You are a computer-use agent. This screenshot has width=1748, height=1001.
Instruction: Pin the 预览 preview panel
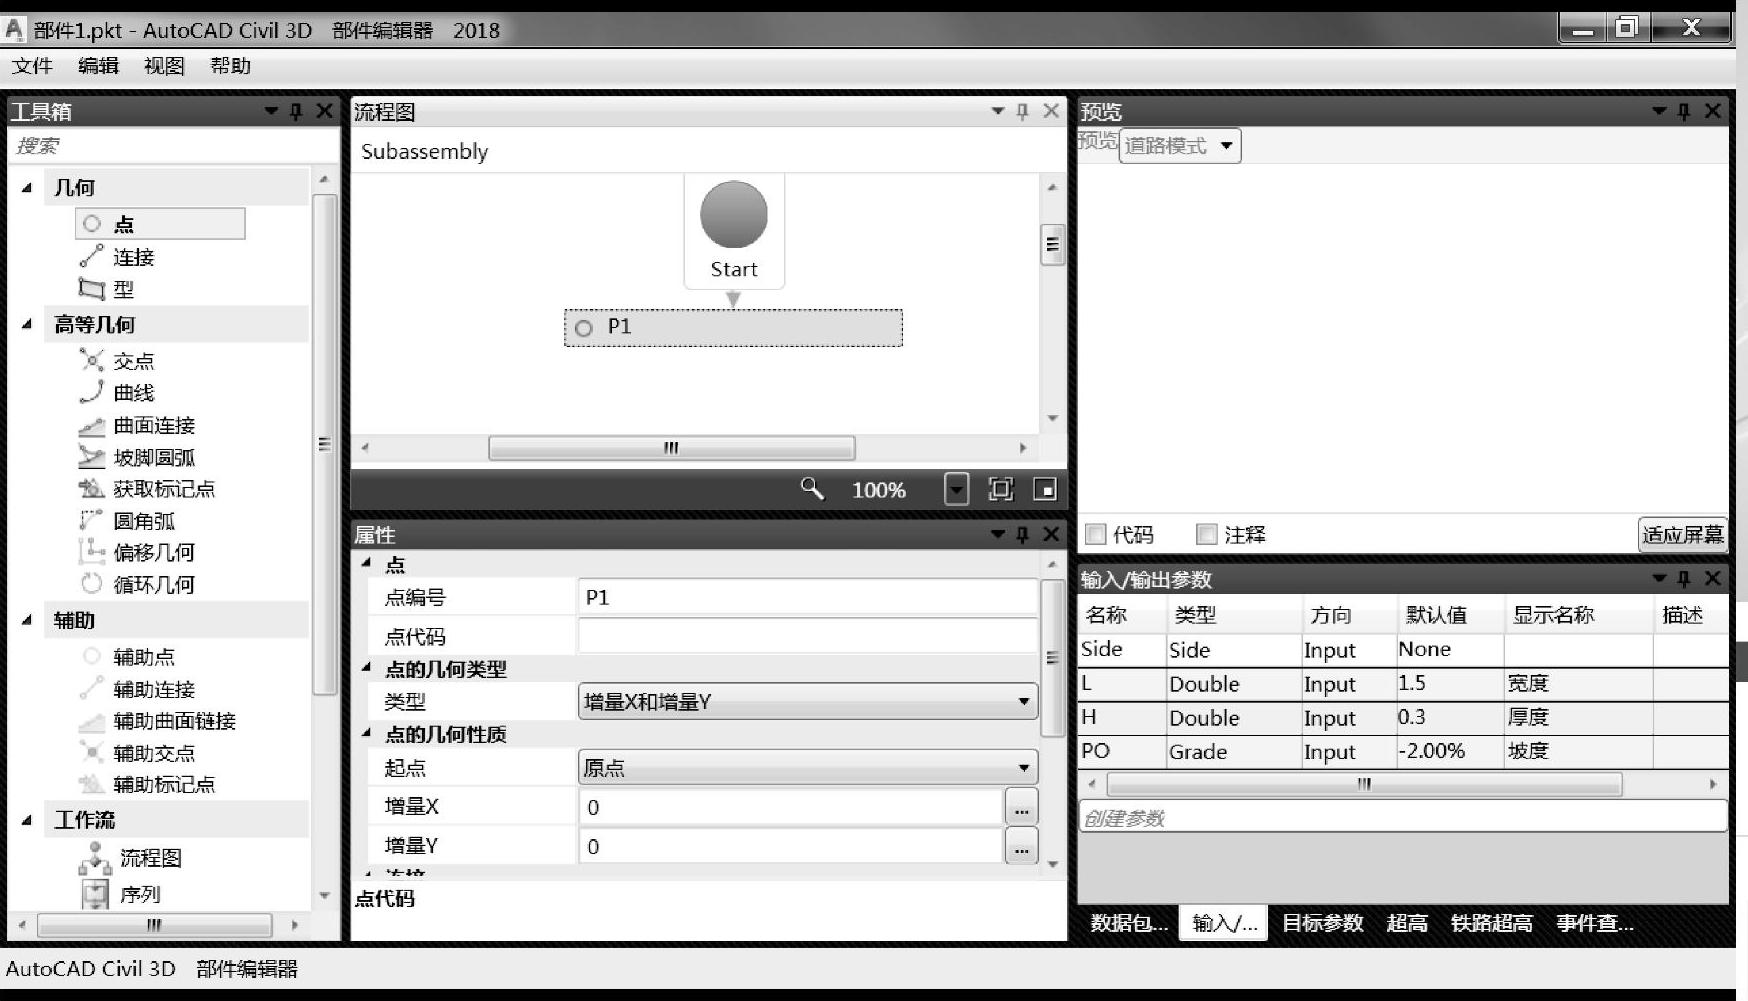pyautogui.click(x=1684, y=111)
